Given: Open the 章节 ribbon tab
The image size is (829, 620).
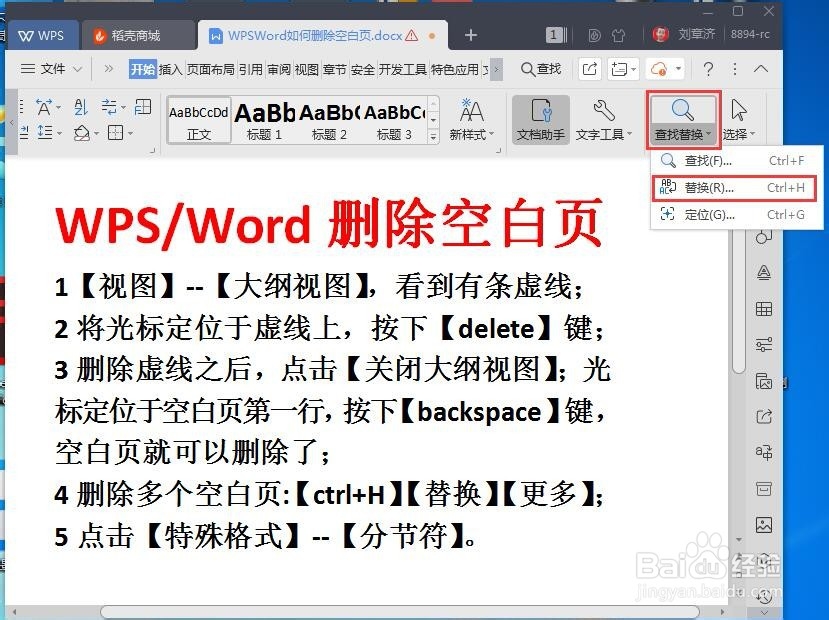Looking at the screenshot, I should (335, 69).
